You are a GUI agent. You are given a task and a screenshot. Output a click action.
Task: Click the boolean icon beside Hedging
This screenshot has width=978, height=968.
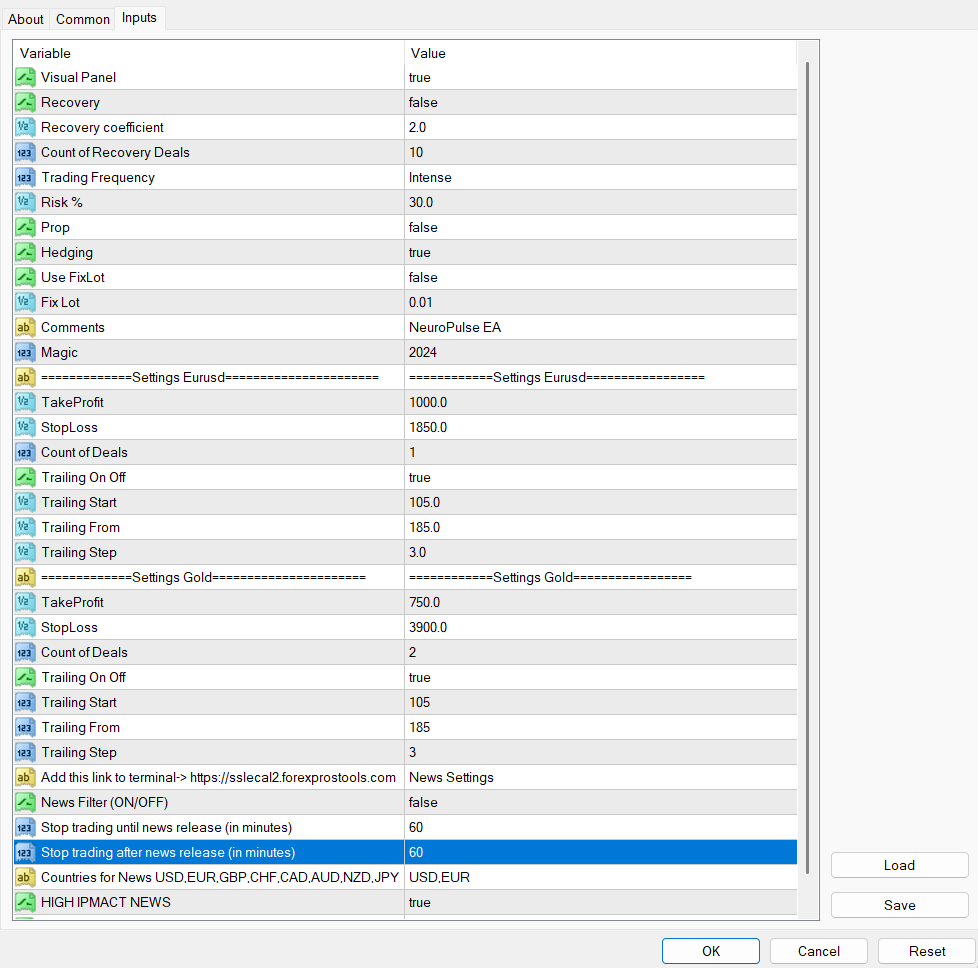(x=25, y=252)
